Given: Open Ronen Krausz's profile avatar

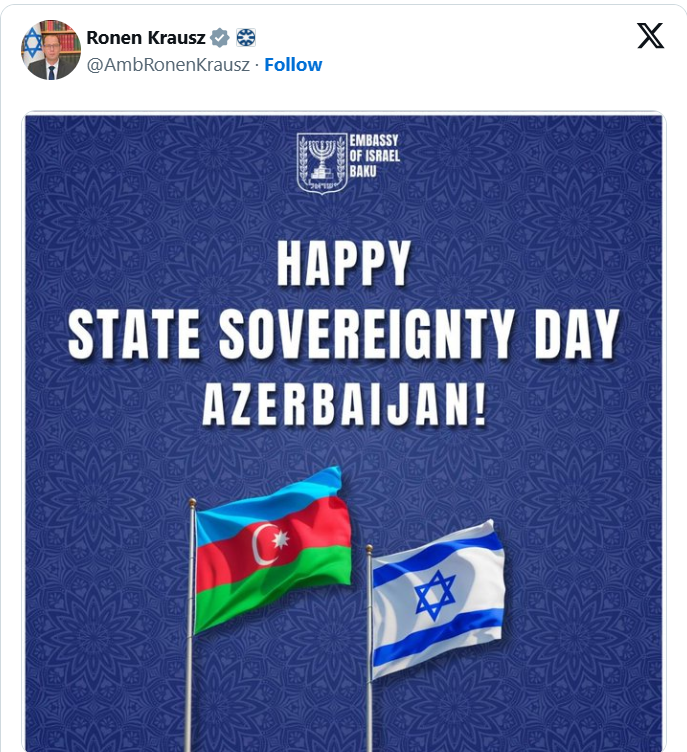Looking at the screenshot, I should point(50,50).
